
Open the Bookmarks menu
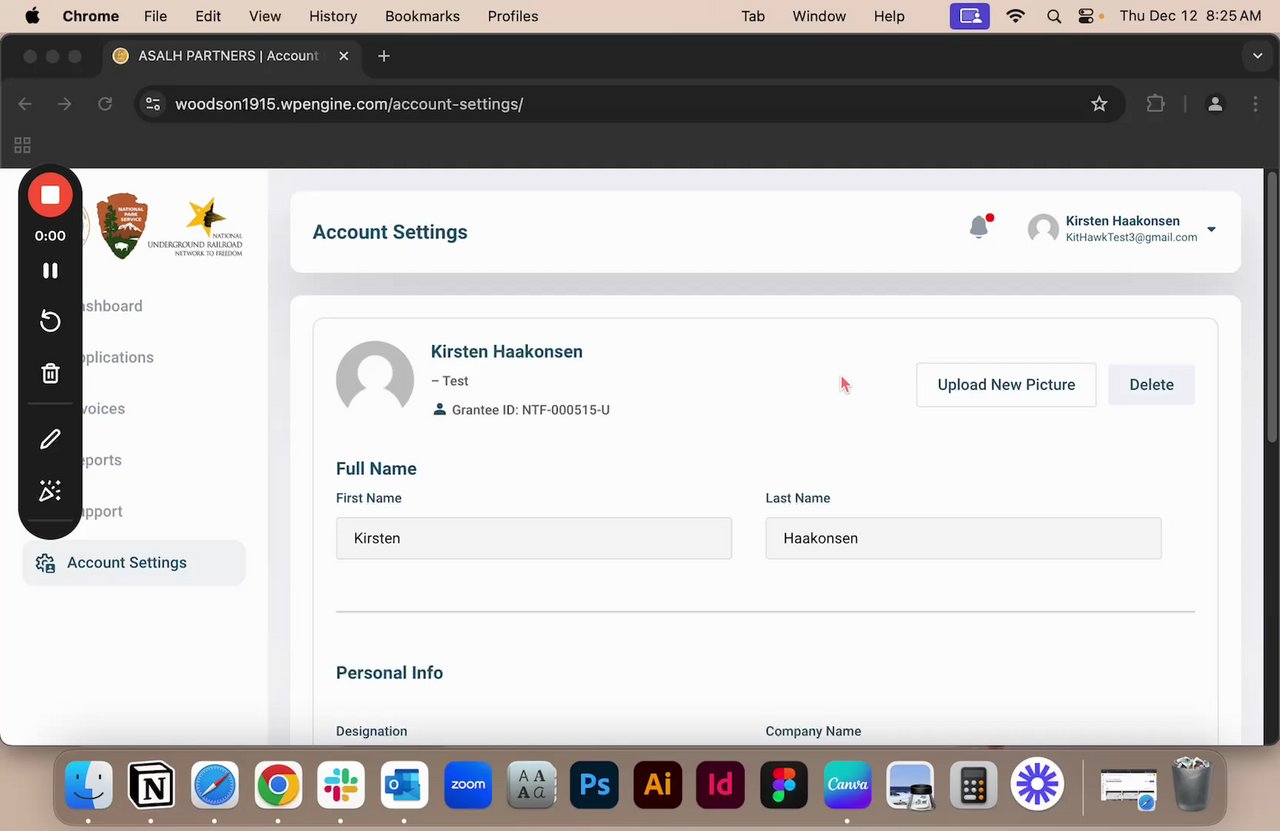(x=422, y=16)
